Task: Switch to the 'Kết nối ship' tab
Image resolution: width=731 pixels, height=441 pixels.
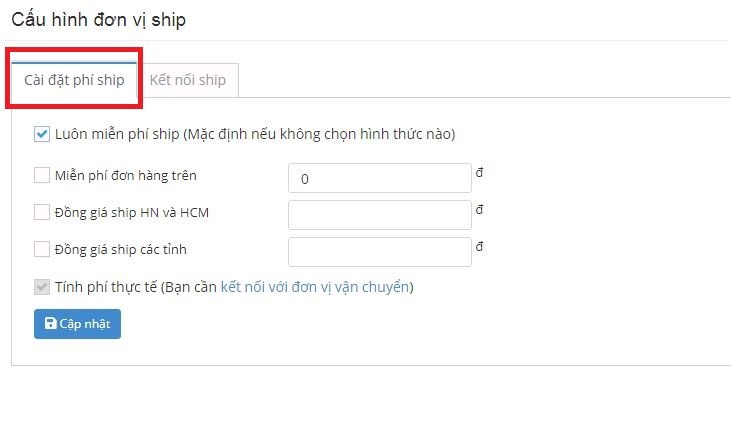Action: click(188, 80)
